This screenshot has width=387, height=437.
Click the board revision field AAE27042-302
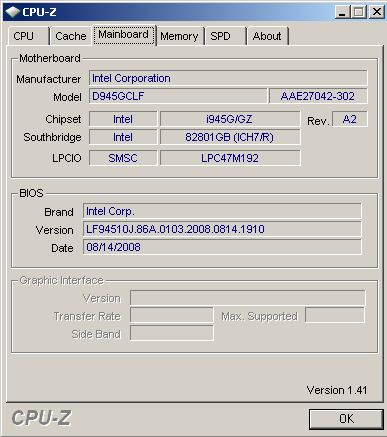point(318,96)
